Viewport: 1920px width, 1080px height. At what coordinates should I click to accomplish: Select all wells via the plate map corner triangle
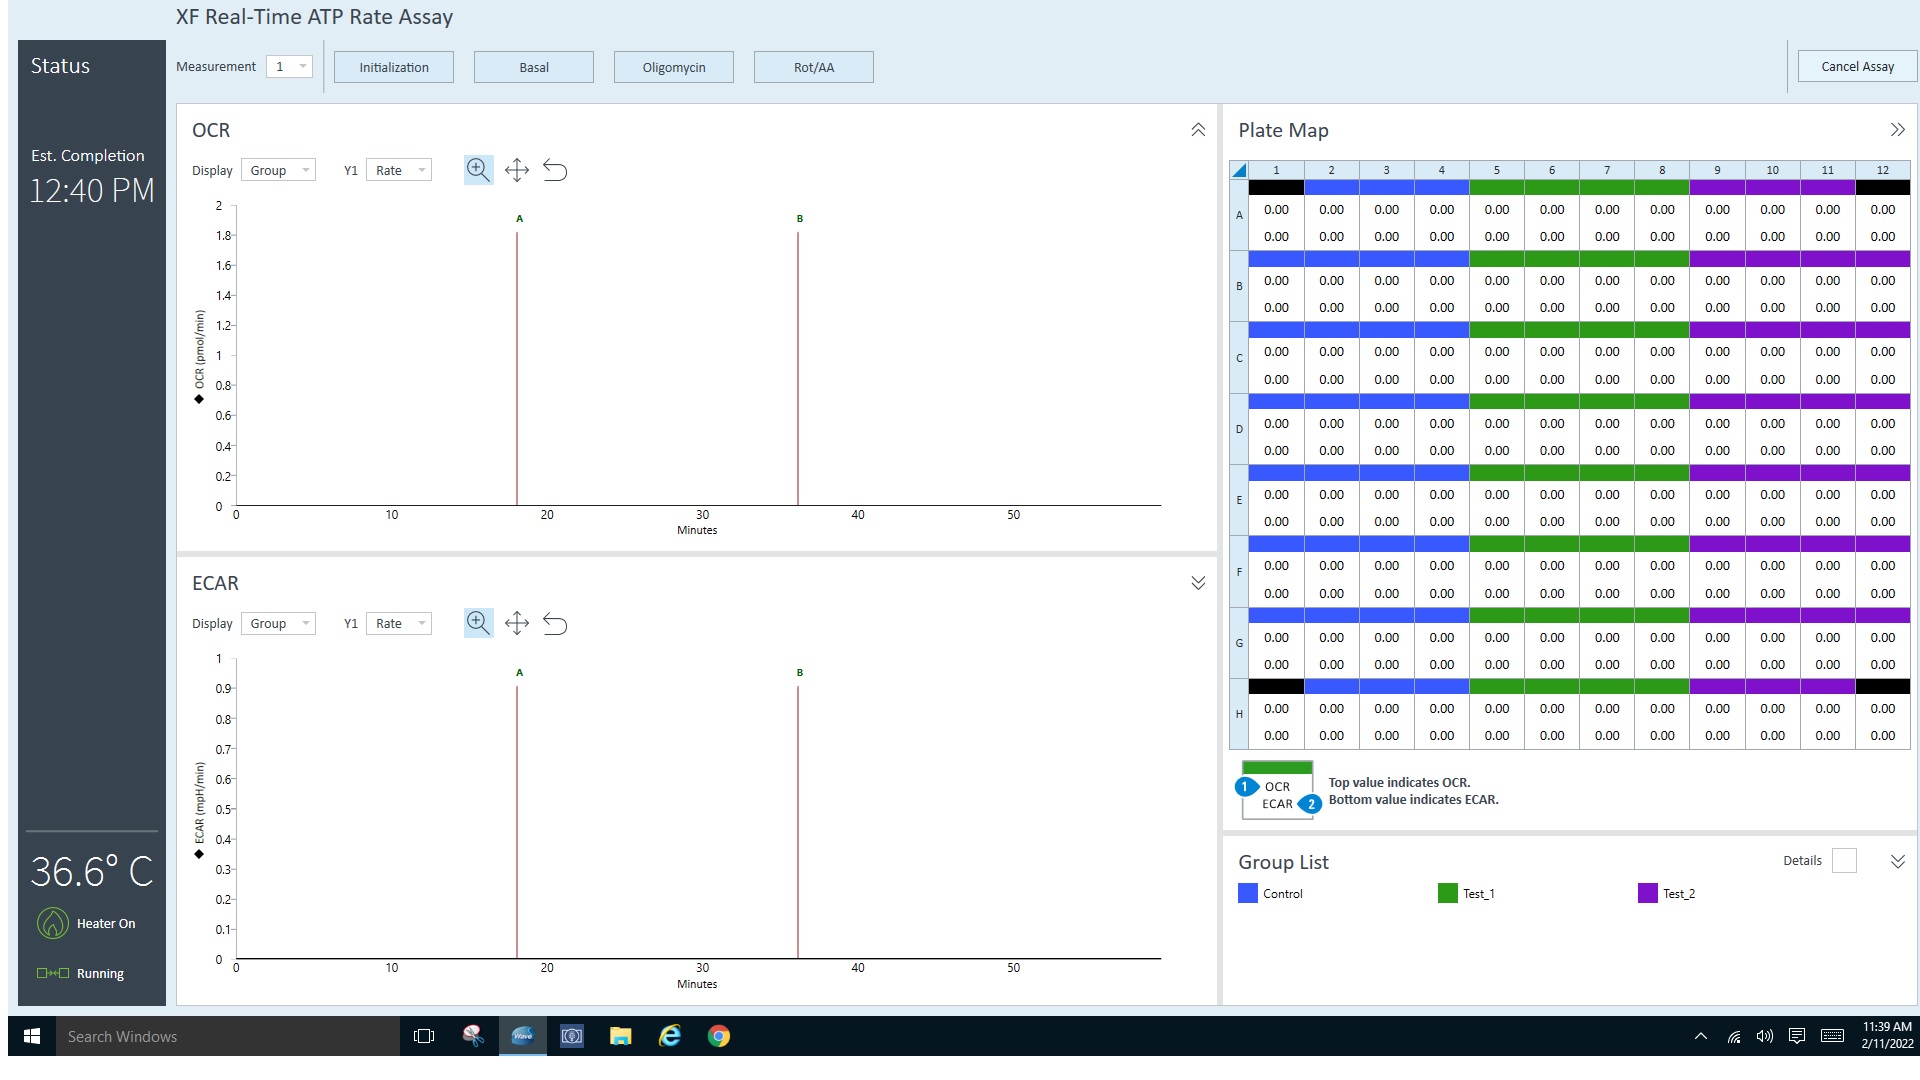(x=1239, y=170)
